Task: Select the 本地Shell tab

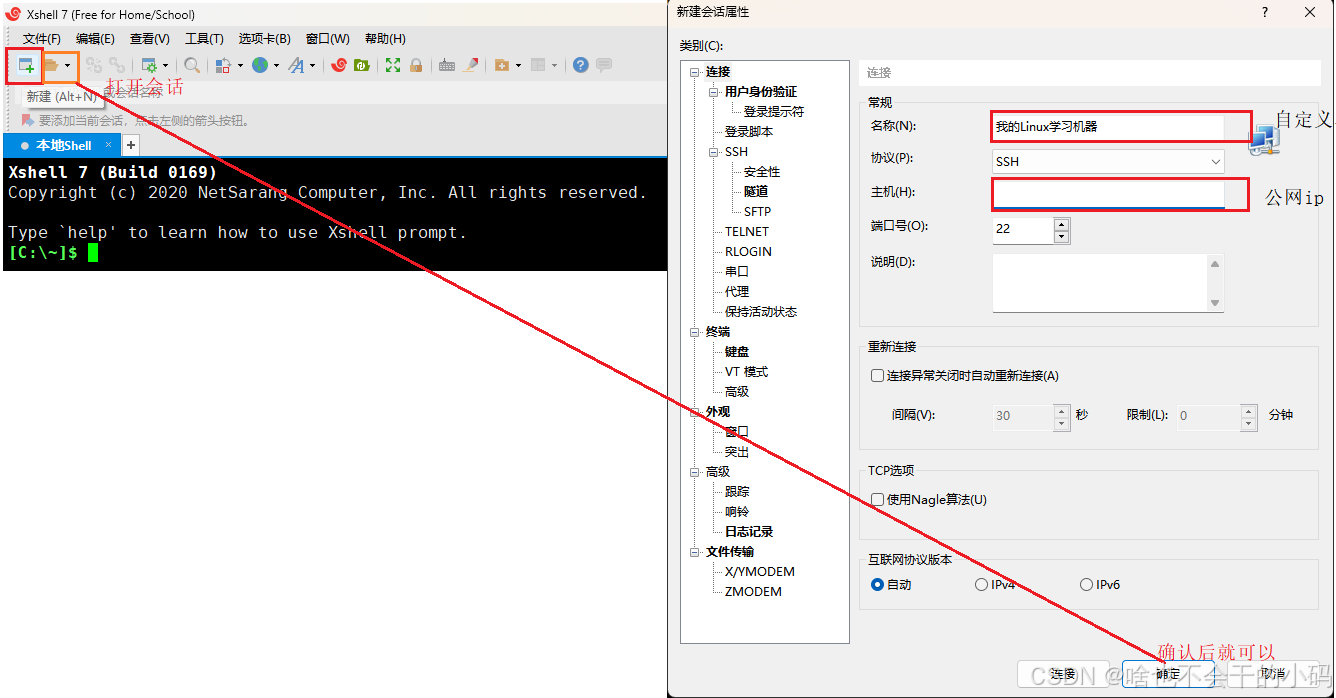Action: (61, 145)
